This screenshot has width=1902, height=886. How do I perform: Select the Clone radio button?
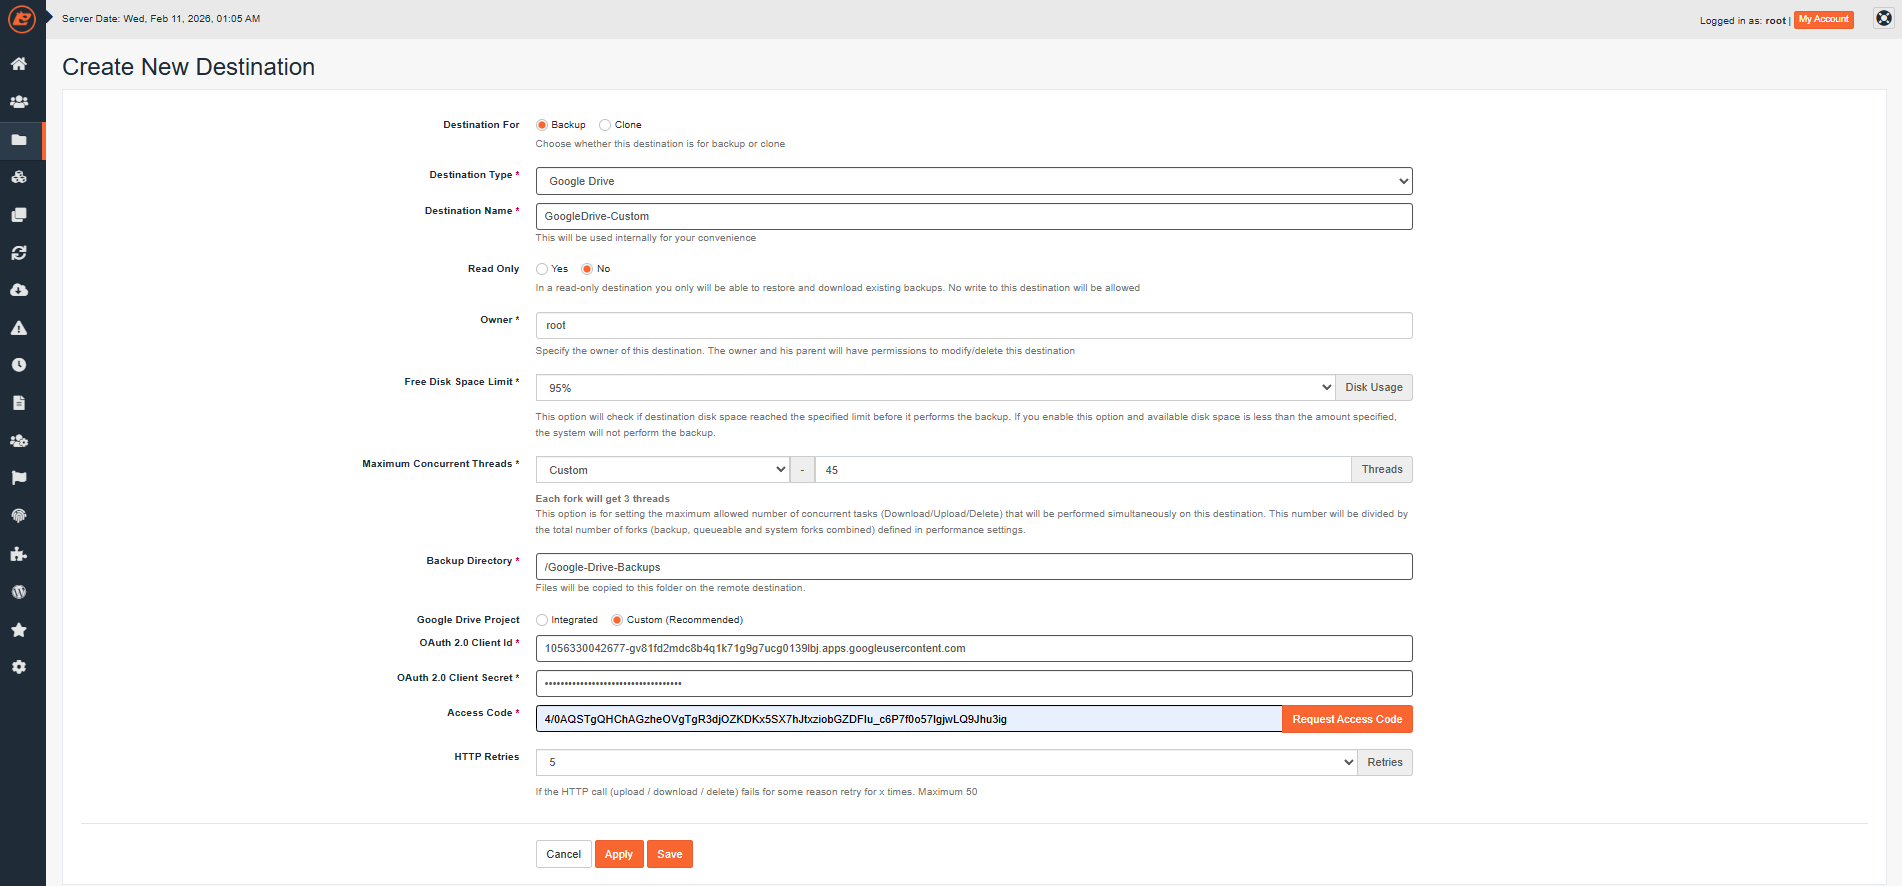click(605, 125)
